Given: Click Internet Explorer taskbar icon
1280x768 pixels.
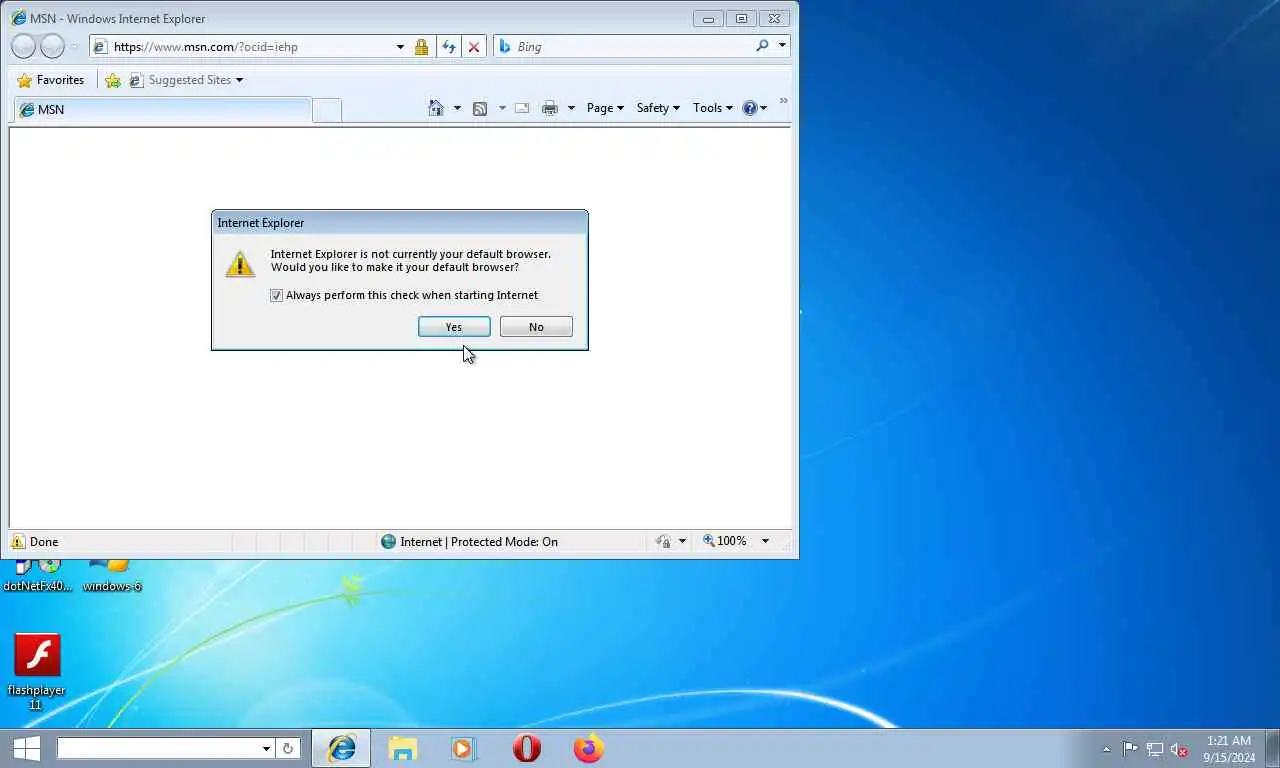Looking at the screenshot, I should [341, 748].
